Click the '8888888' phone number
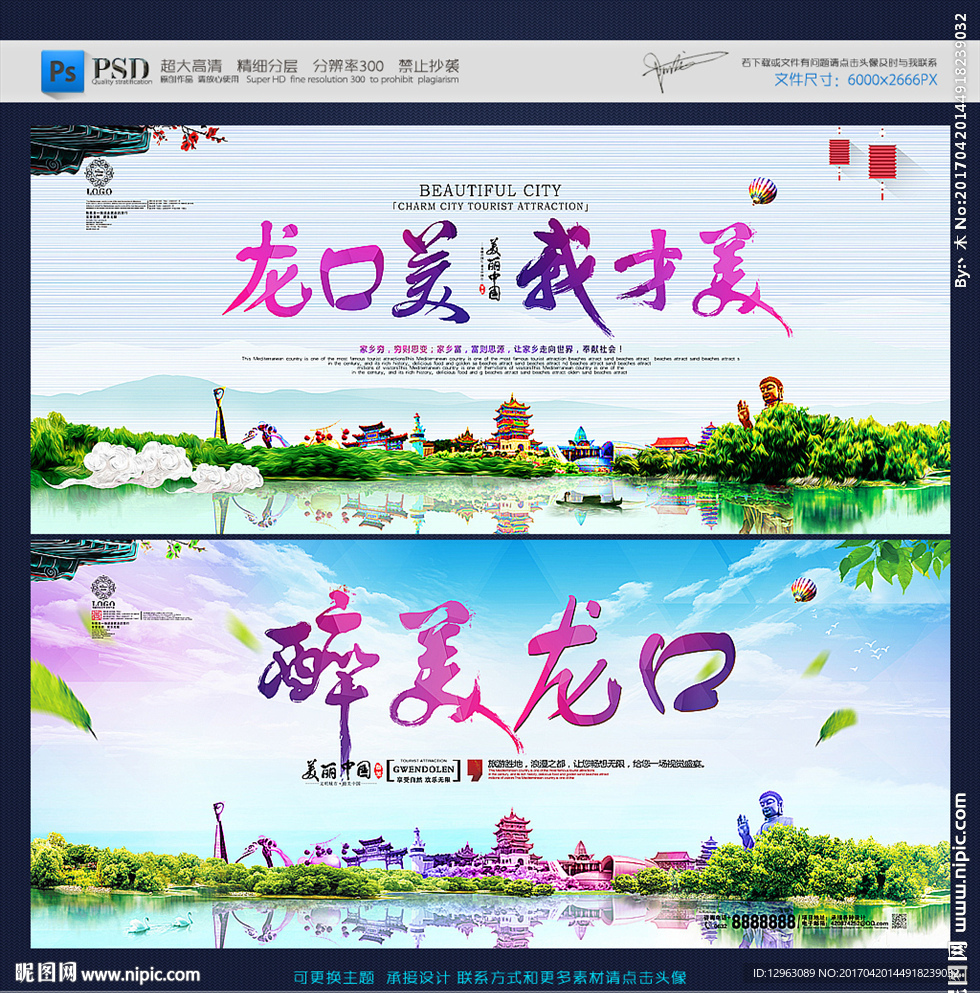 tap(763, 921)
